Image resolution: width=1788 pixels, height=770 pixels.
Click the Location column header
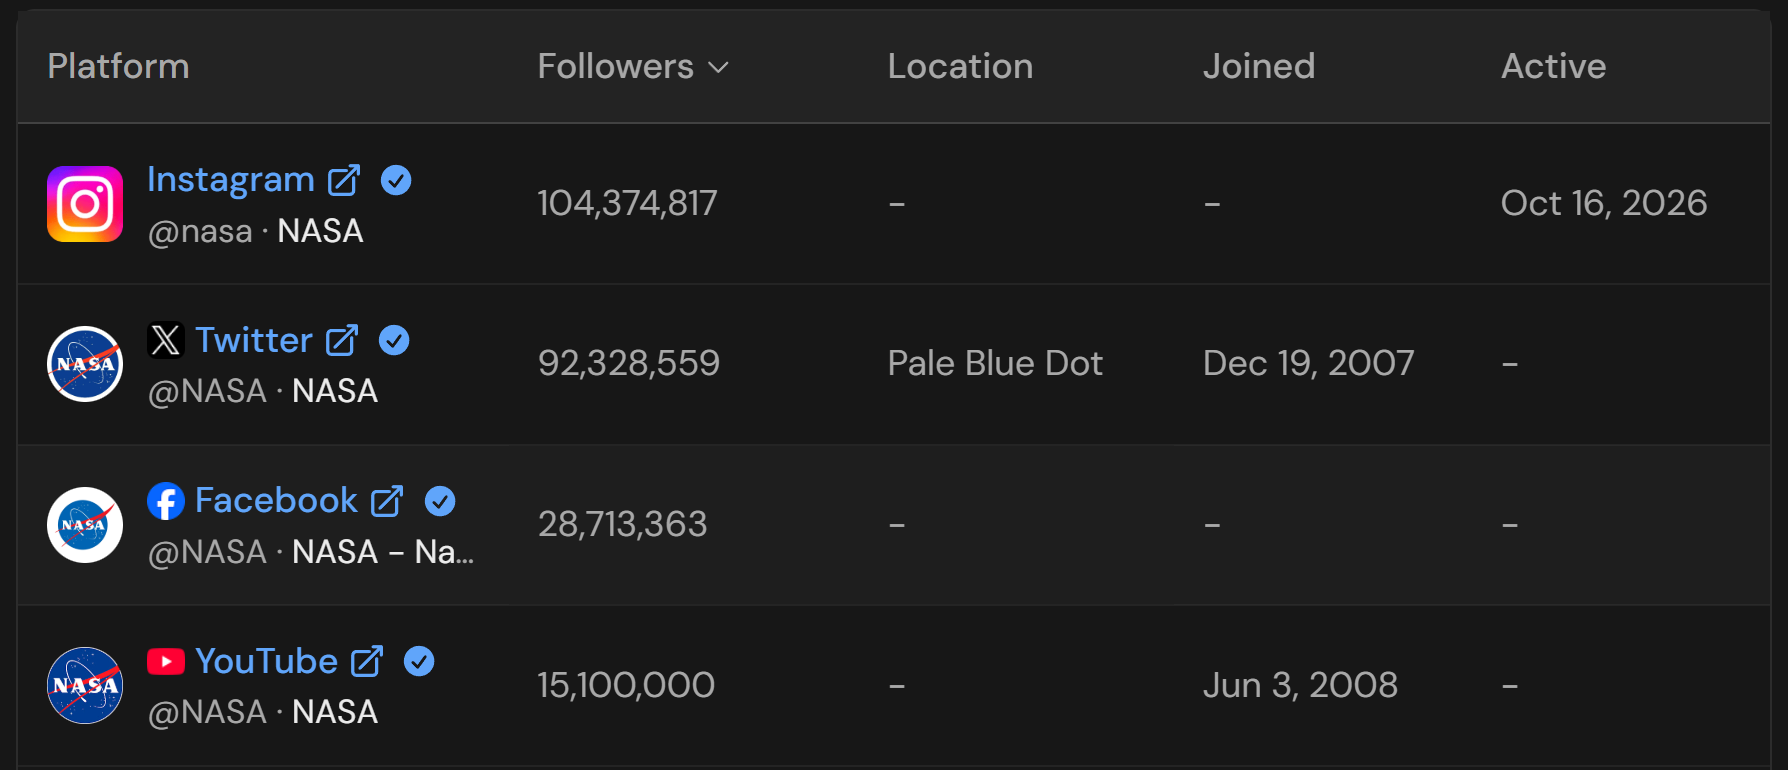[960, 66]
